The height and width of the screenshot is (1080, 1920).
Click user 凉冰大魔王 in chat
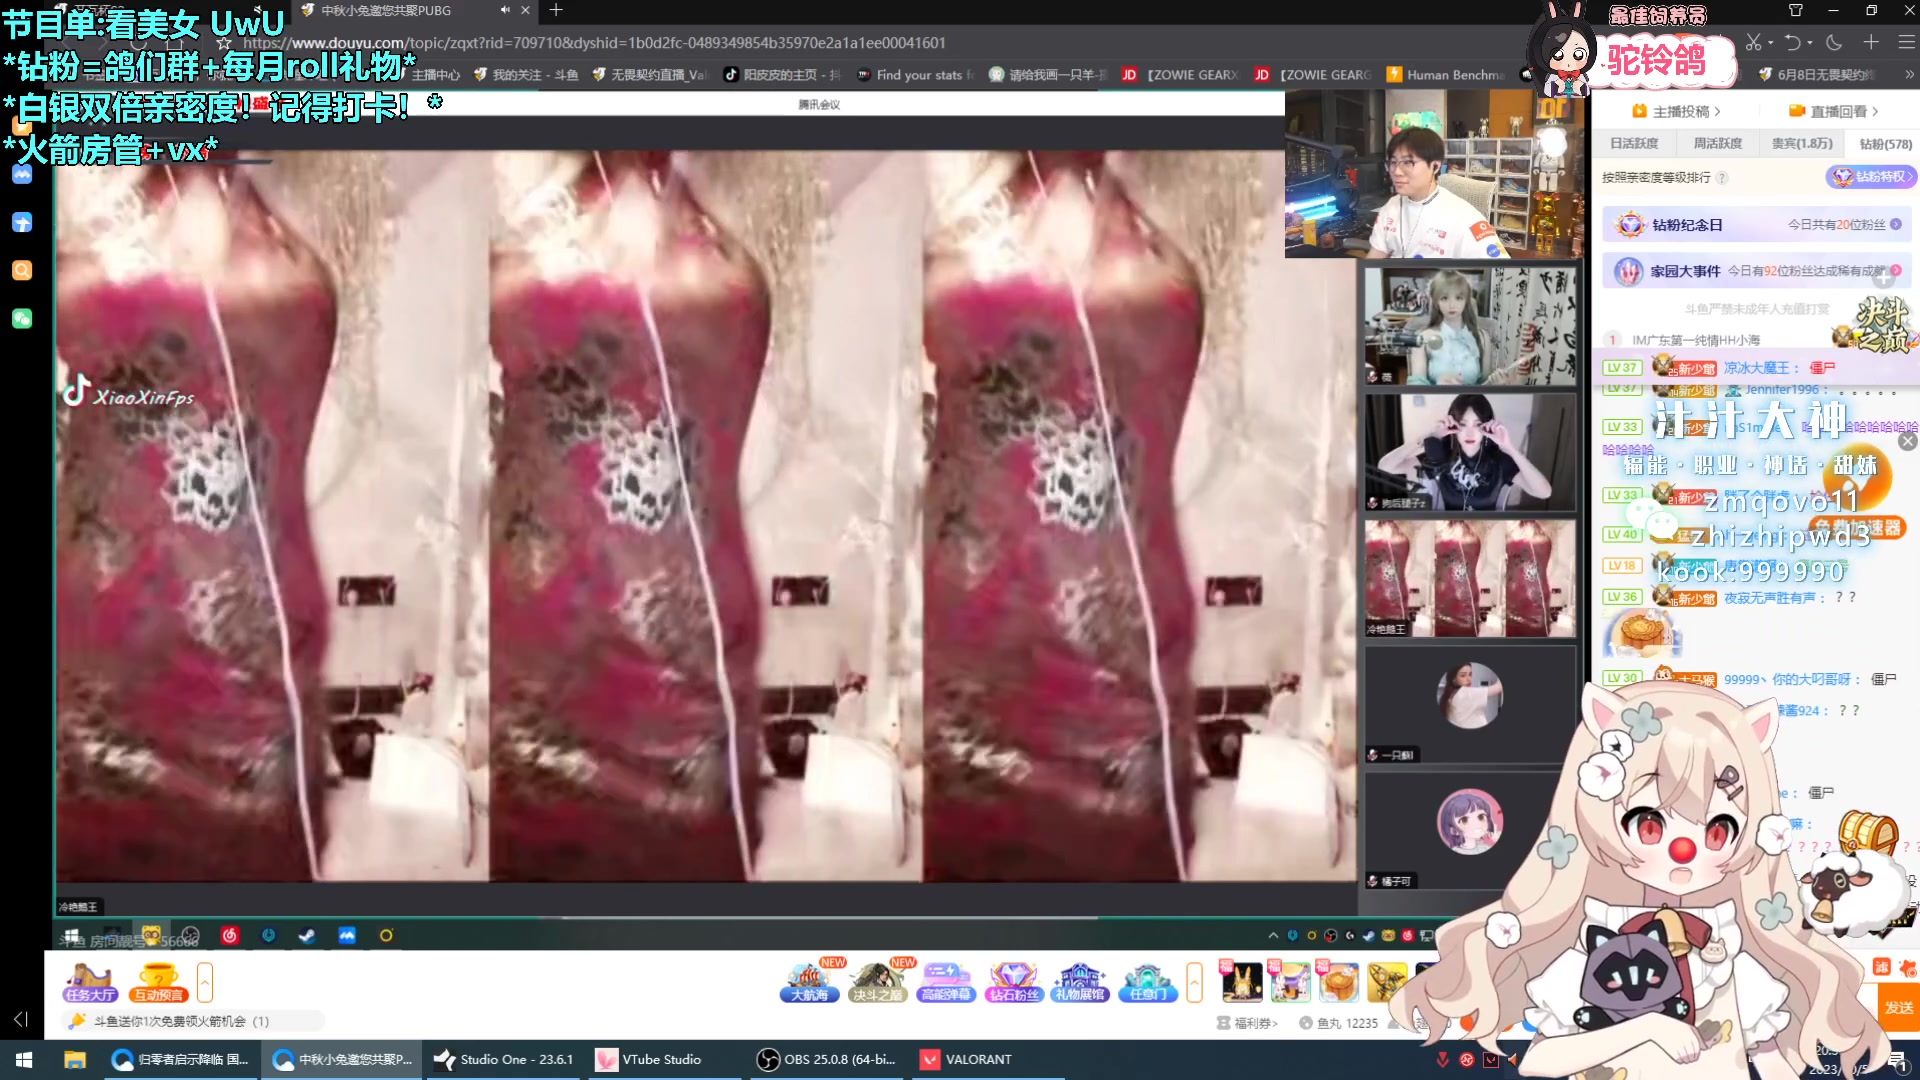click(x=1755, y=368)
